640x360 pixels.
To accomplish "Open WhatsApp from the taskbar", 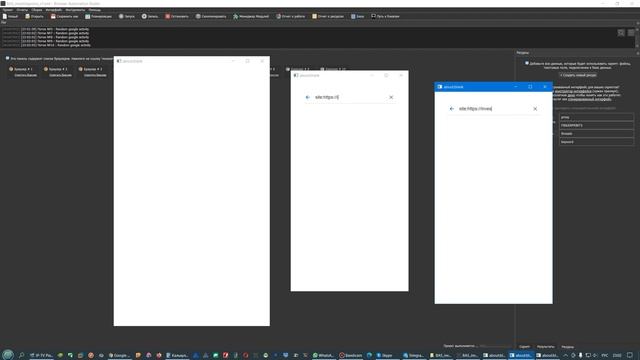I will (323, 356).
